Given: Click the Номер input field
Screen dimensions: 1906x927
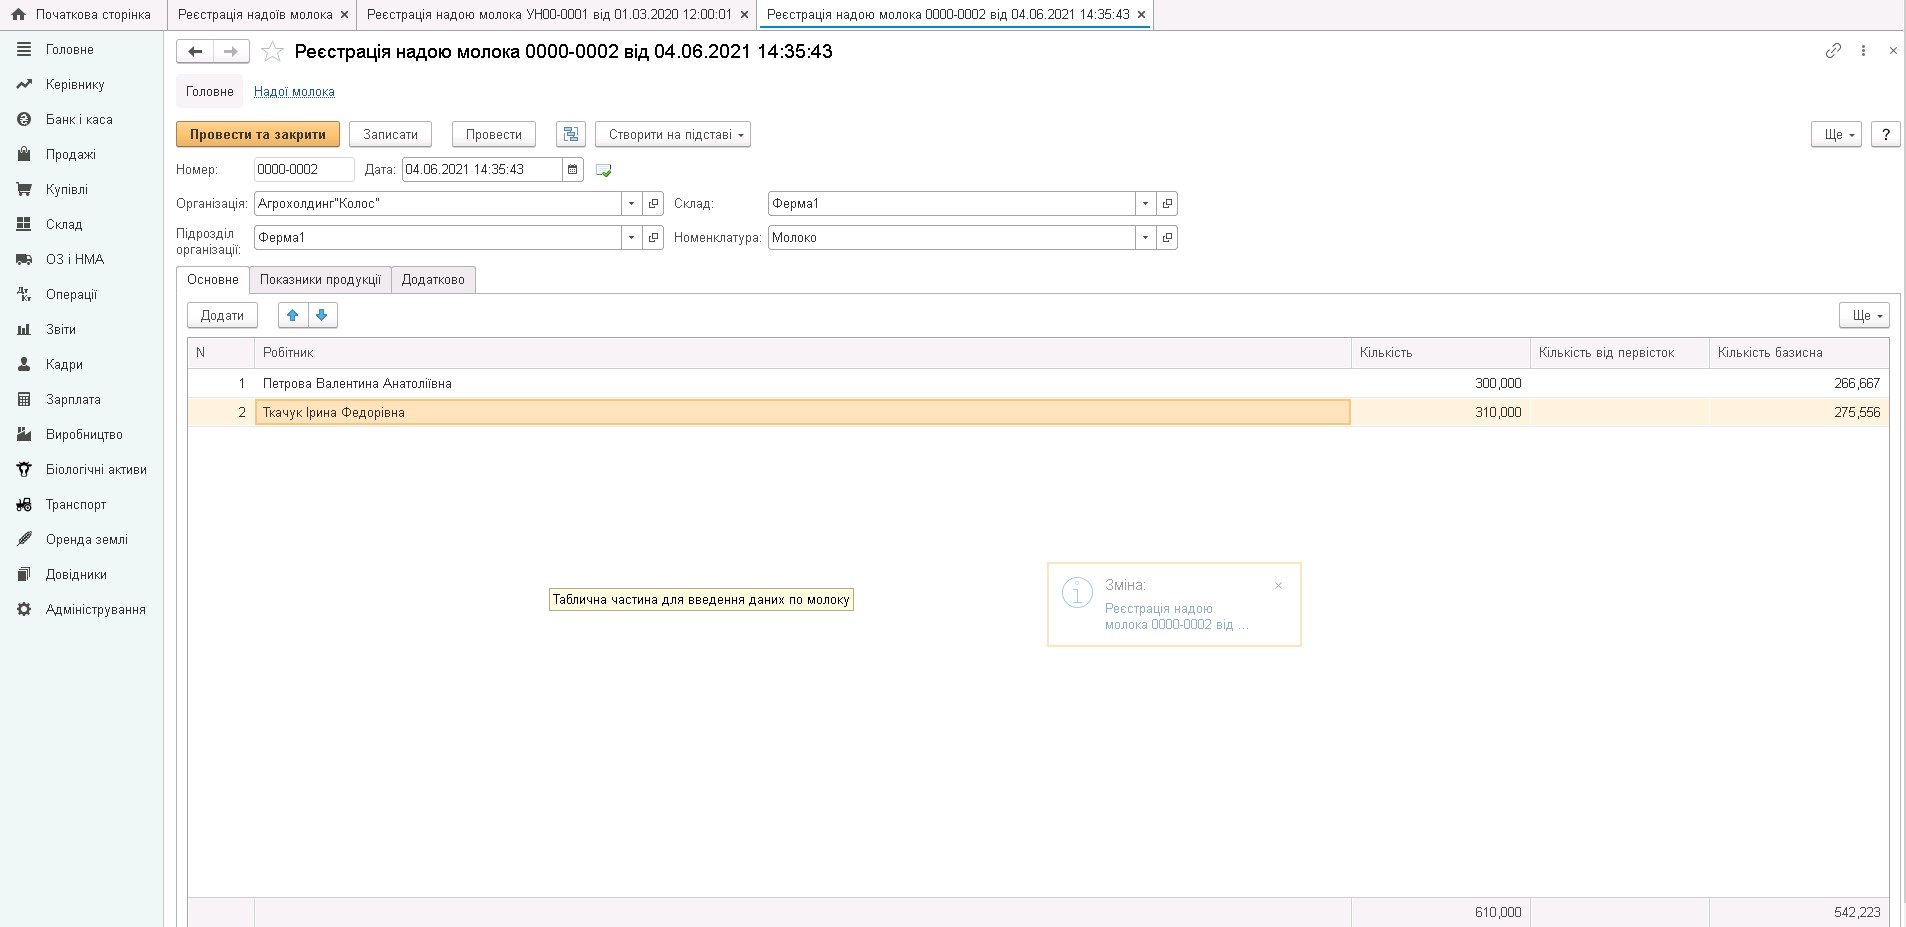Looking at the screenshot, I should (303, 170).
